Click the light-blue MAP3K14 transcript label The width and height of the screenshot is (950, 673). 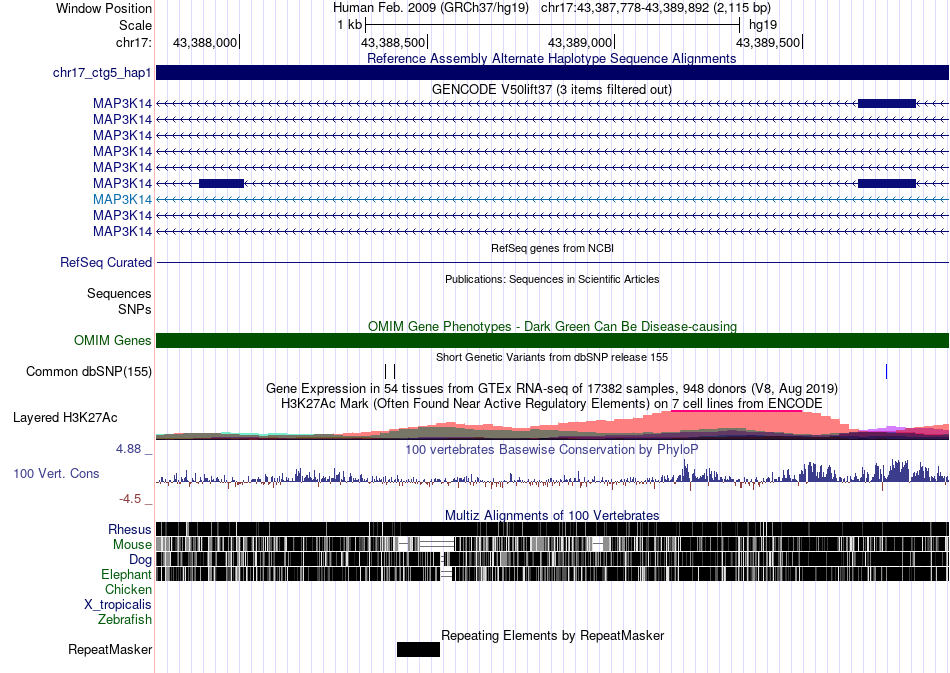pyautogui.click(x=122, y=199)
